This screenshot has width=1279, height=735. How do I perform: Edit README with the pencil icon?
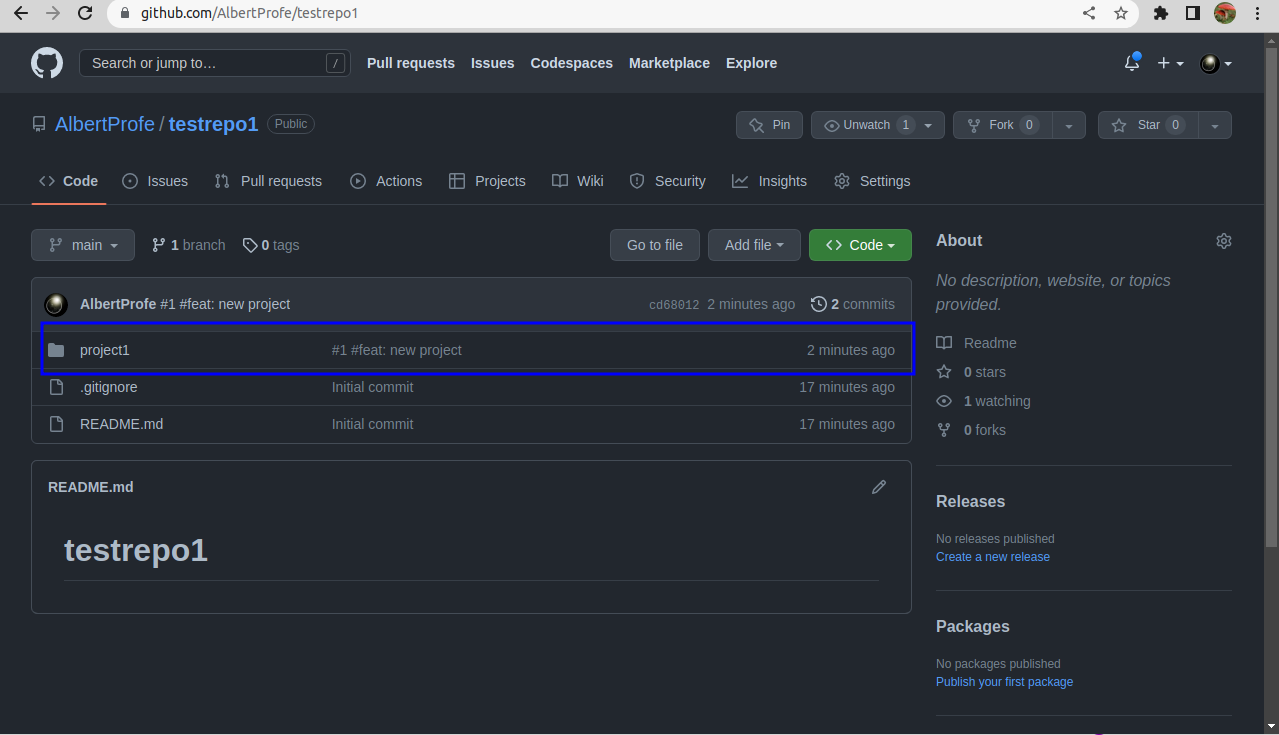879,487
